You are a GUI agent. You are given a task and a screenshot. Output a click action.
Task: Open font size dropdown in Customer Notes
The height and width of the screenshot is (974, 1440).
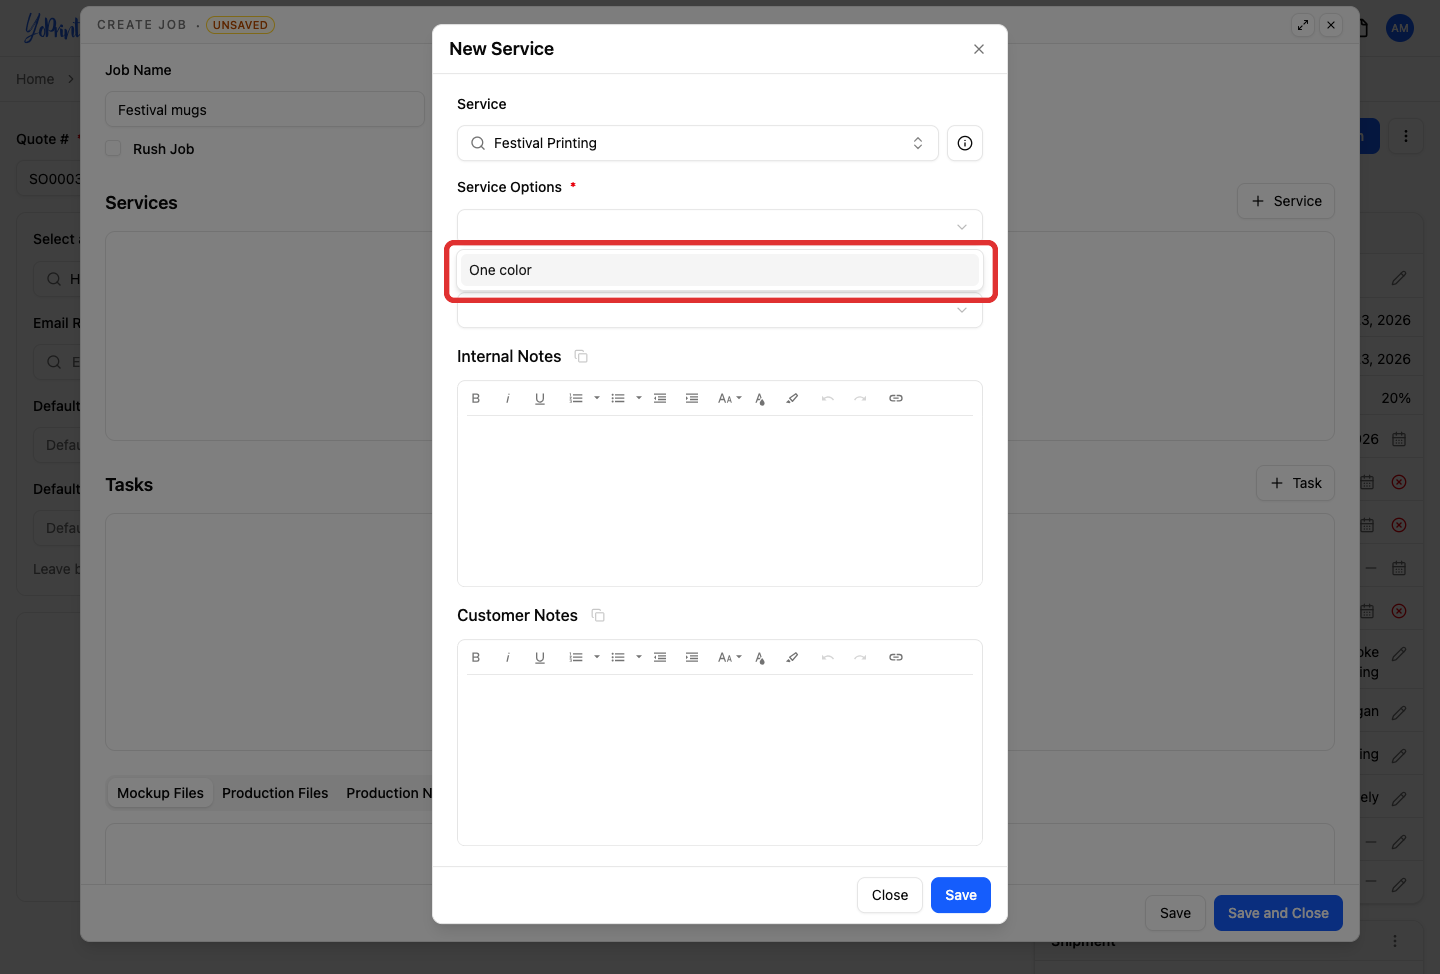point(730,657)
